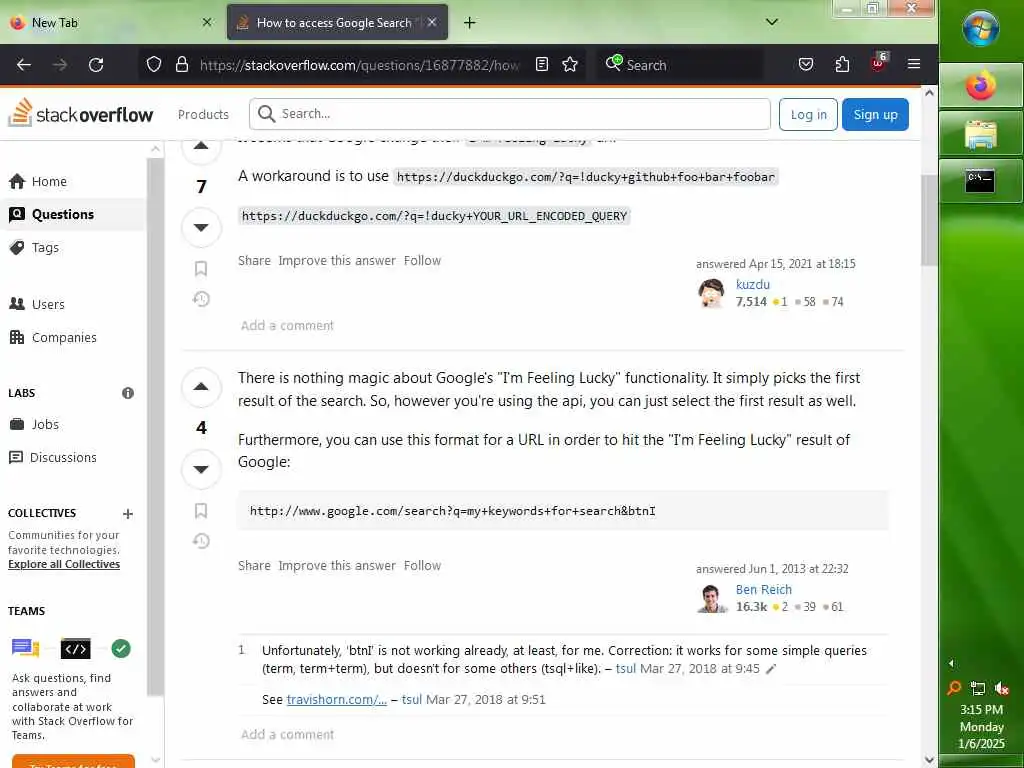Open the Pocket save icon
This screenshot has height=768, width=1024.
tap(806, 65)
